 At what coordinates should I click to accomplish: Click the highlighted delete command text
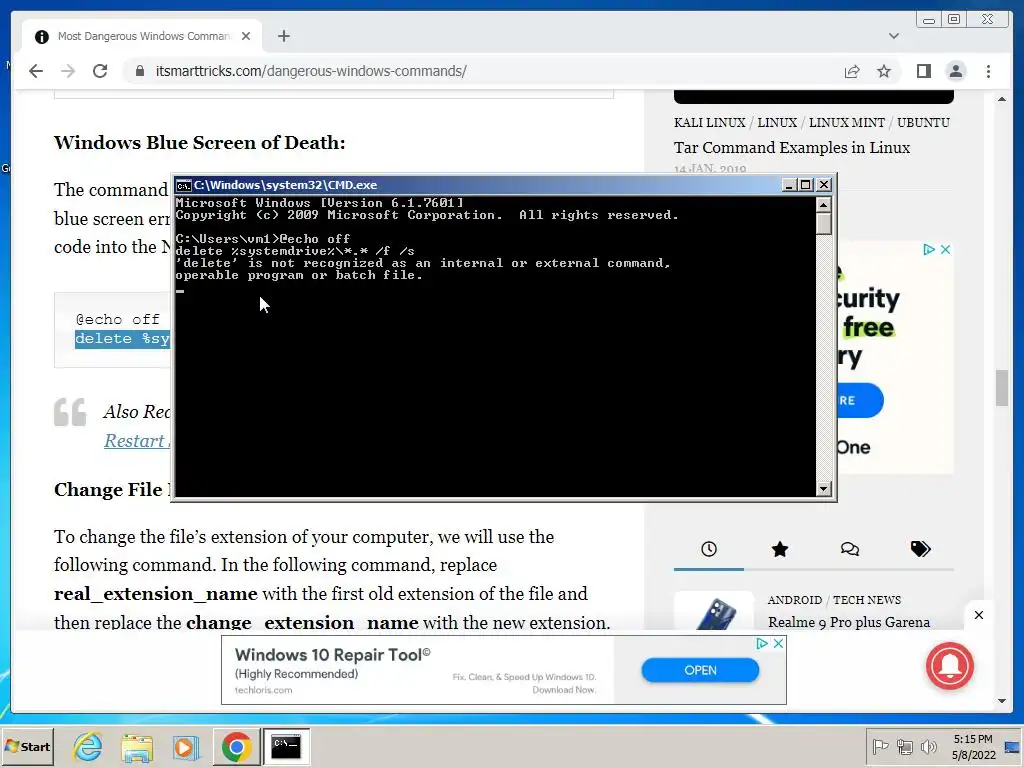coord(122,339)
